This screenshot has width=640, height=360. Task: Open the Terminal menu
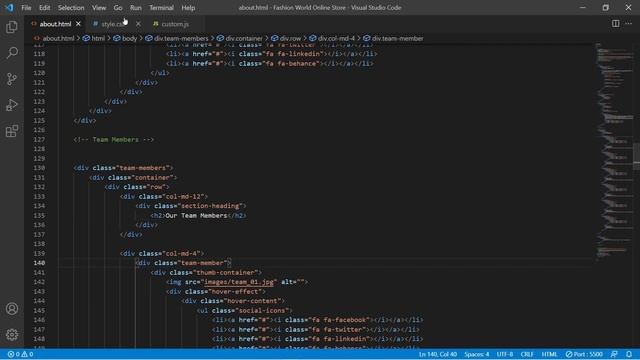pyautogui.click(x=161, y=8)
